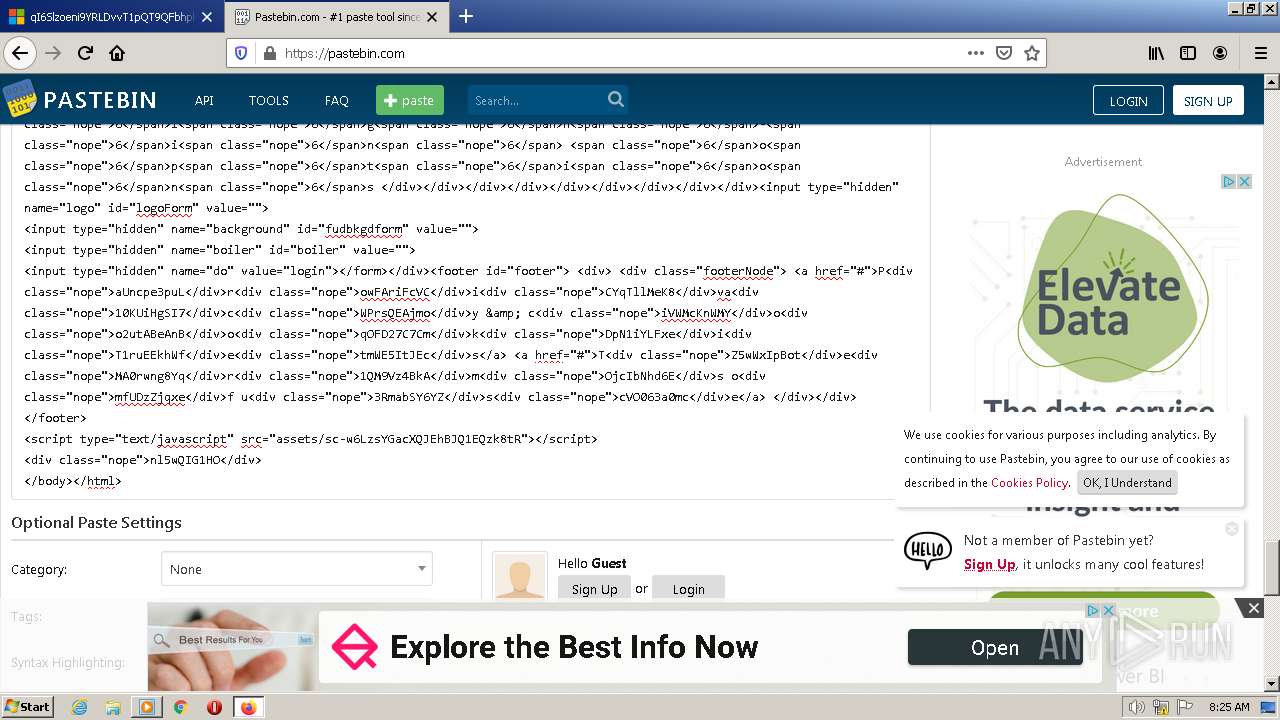Click the search magnifier icon
1280x720 pixels.
[616, 99]
